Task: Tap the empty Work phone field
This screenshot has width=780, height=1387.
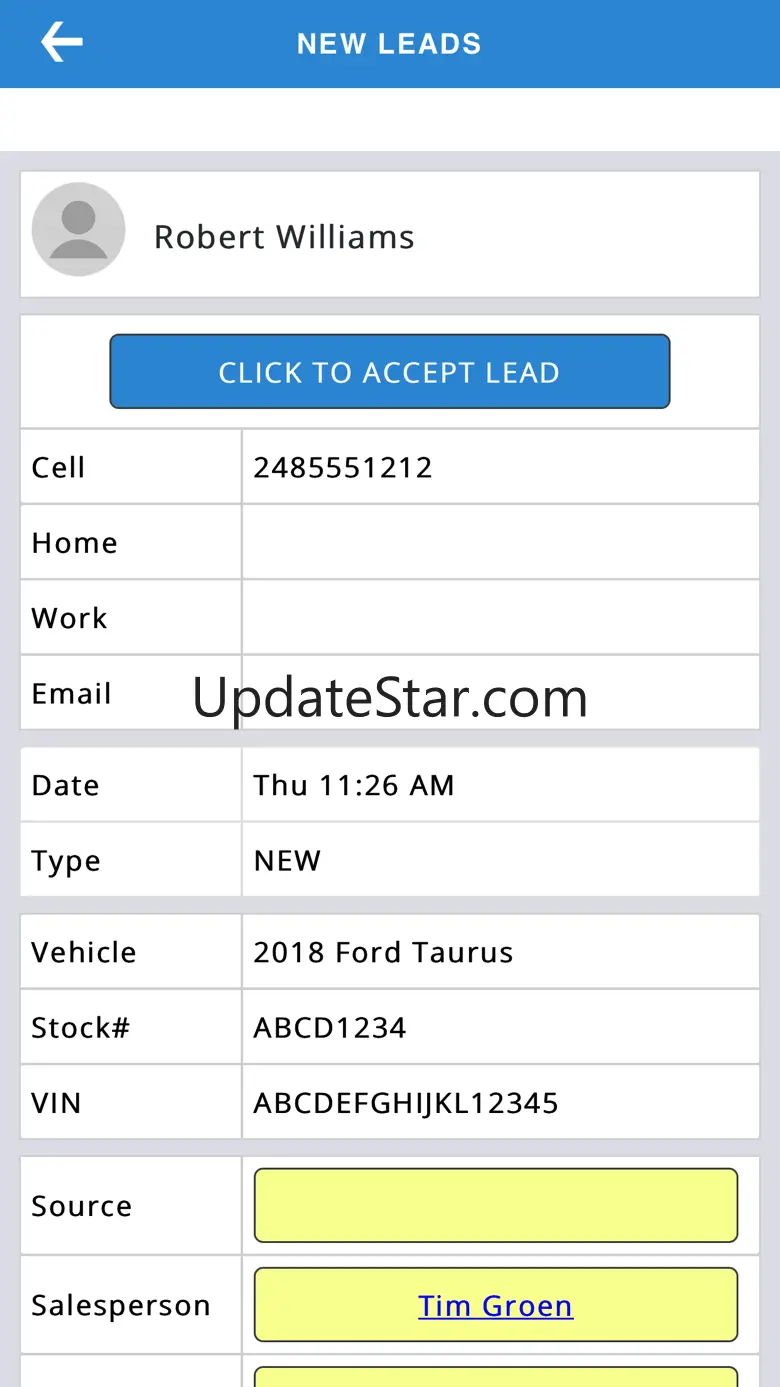Action: (500, 617)
